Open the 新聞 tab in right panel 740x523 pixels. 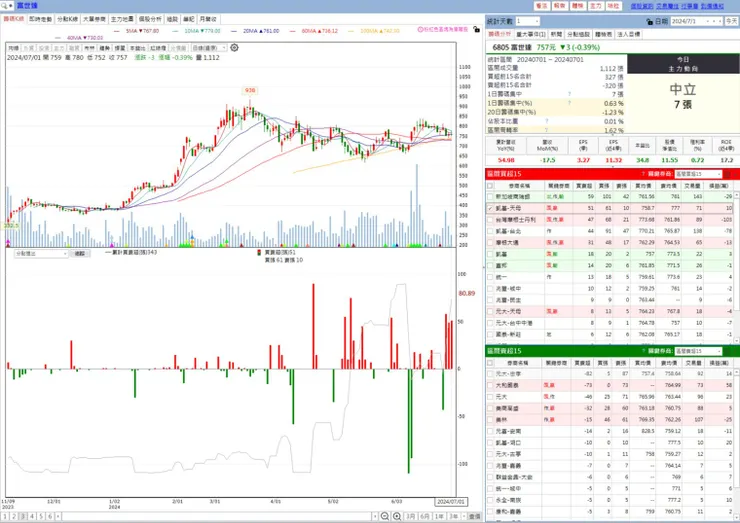click(x=556, y=34)
